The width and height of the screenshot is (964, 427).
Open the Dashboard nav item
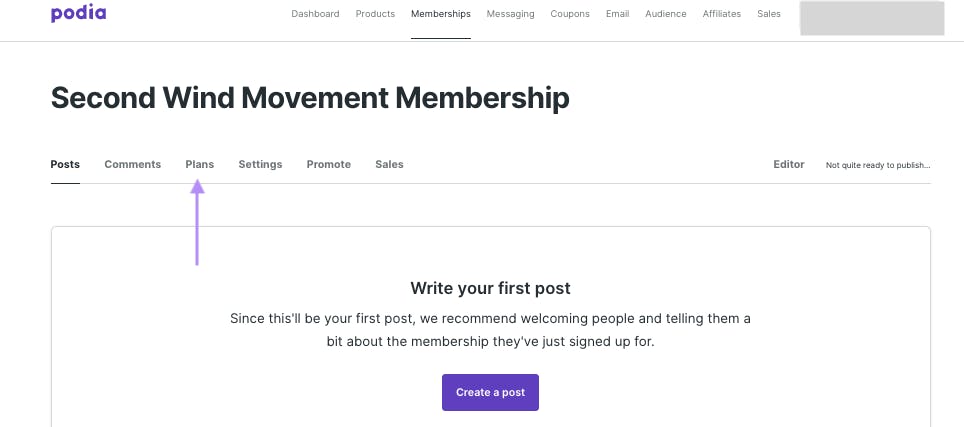tap(315, 14)
